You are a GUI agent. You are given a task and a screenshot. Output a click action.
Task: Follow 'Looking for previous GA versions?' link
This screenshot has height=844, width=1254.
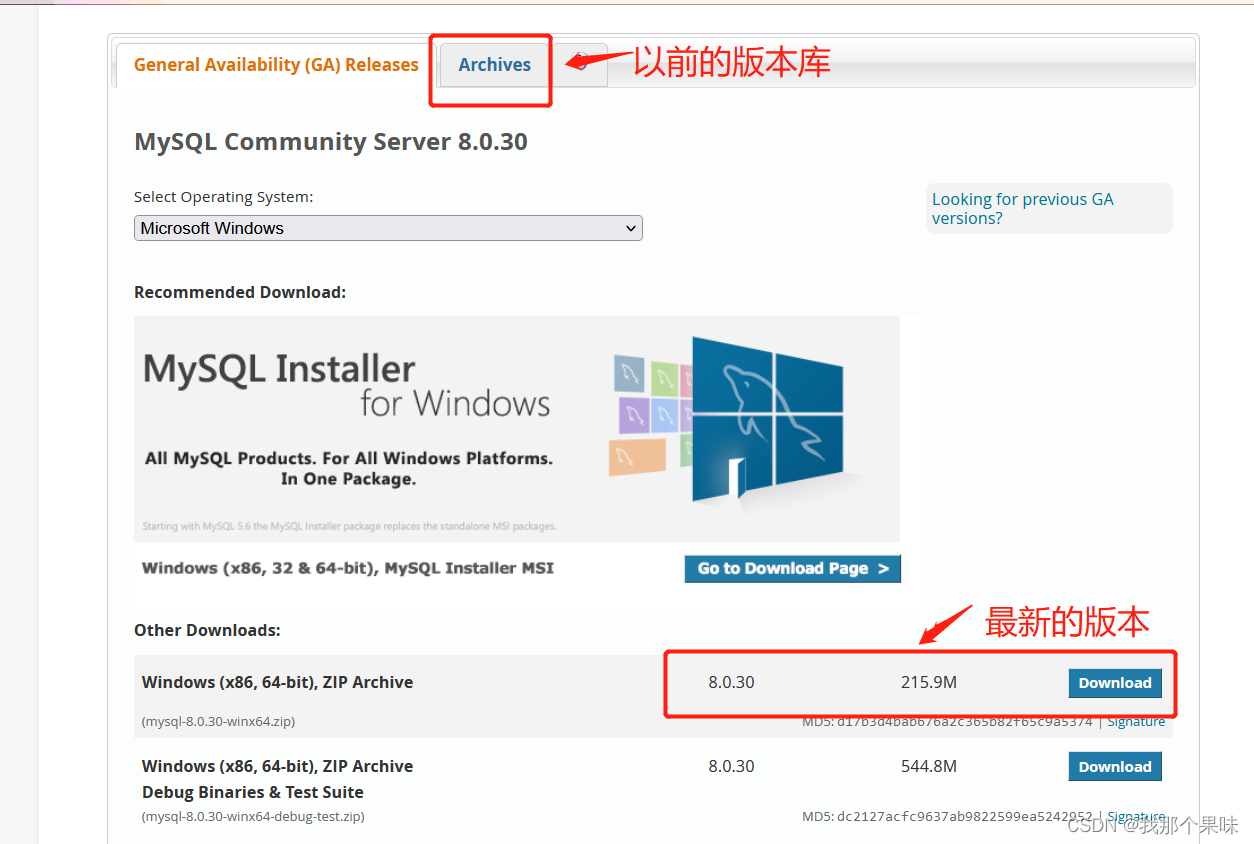pyautogui.click(x=1022, y=209)
